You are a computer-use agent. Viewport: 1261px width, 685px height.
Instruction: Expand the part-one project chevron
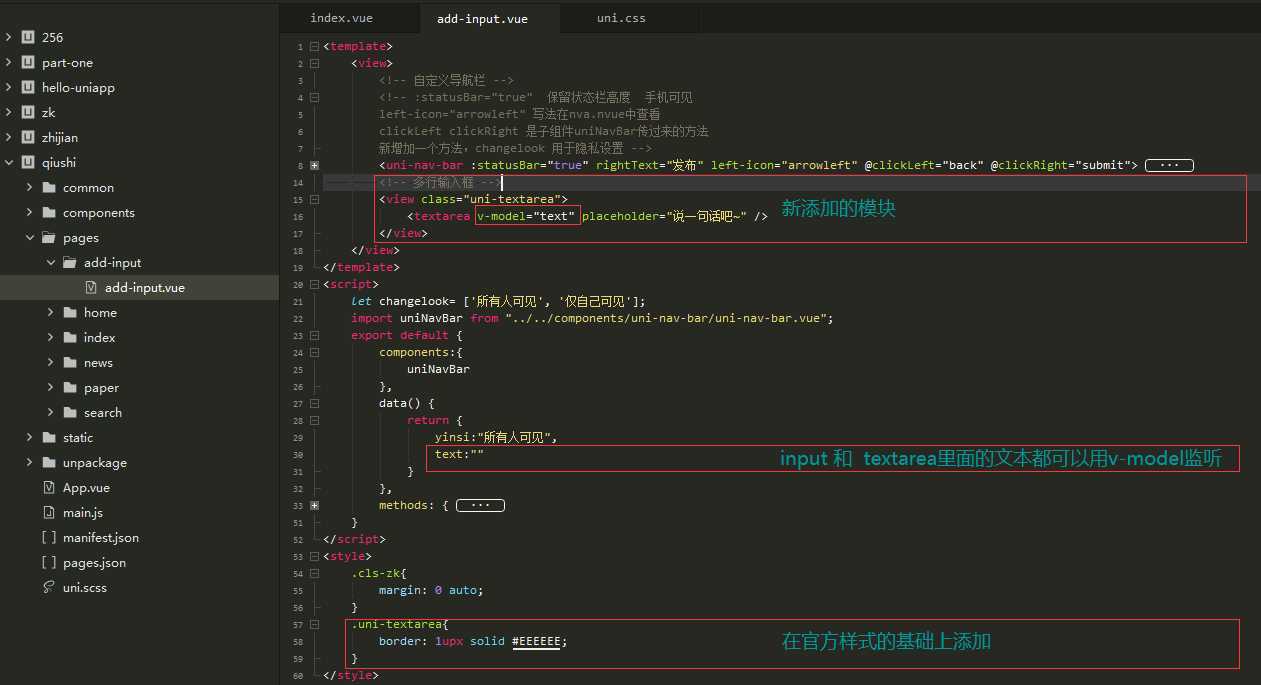pos(9,62)
